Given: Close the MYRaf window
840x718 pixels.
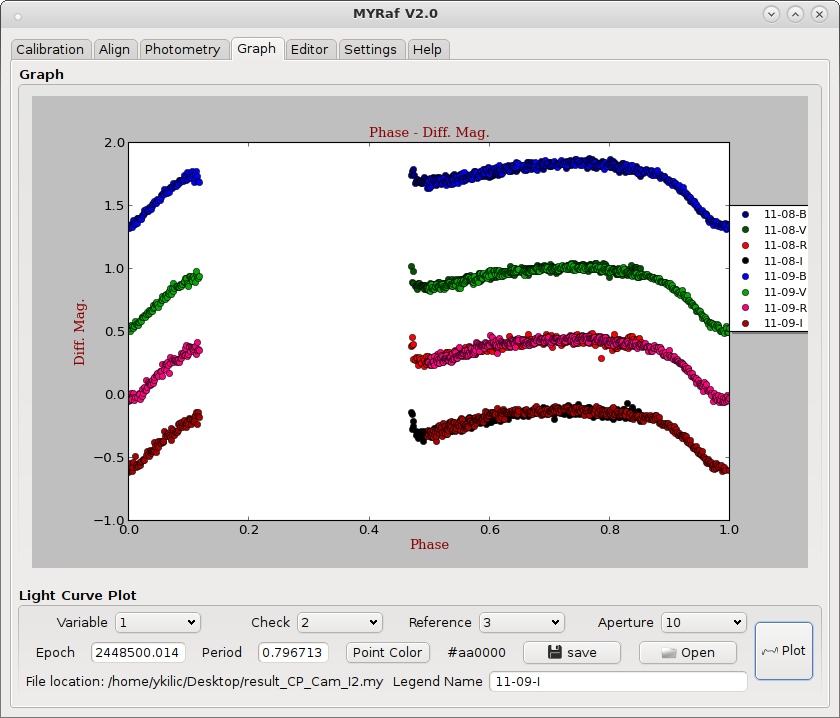Looking at the screenshot, I should point(819,14).
